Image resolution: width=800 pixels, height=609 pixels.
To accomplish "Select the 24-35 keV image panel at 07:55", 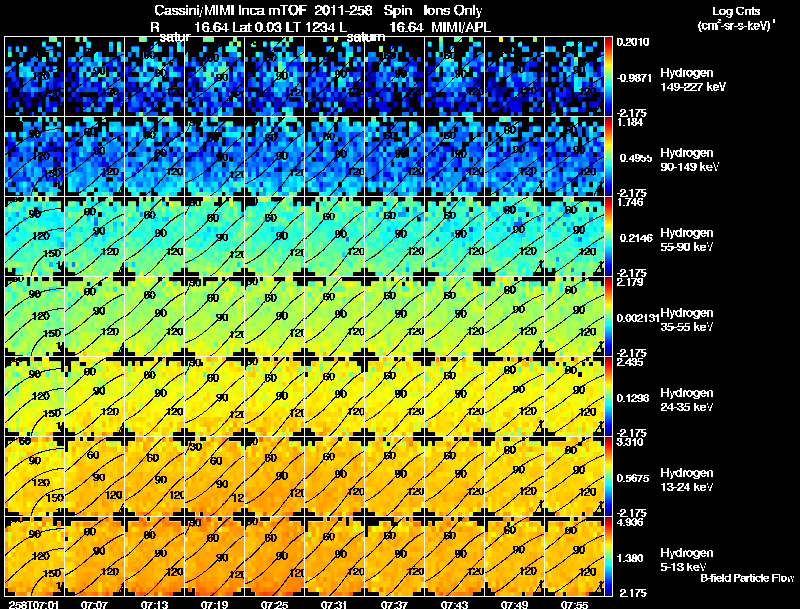I will [574, 397].
